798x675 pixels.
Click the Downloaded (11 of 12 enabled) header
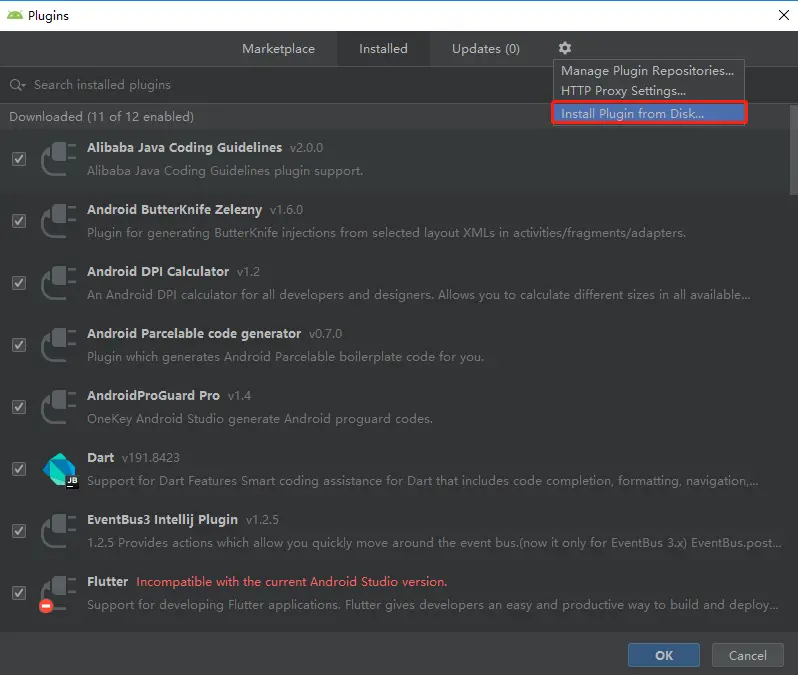101,117
